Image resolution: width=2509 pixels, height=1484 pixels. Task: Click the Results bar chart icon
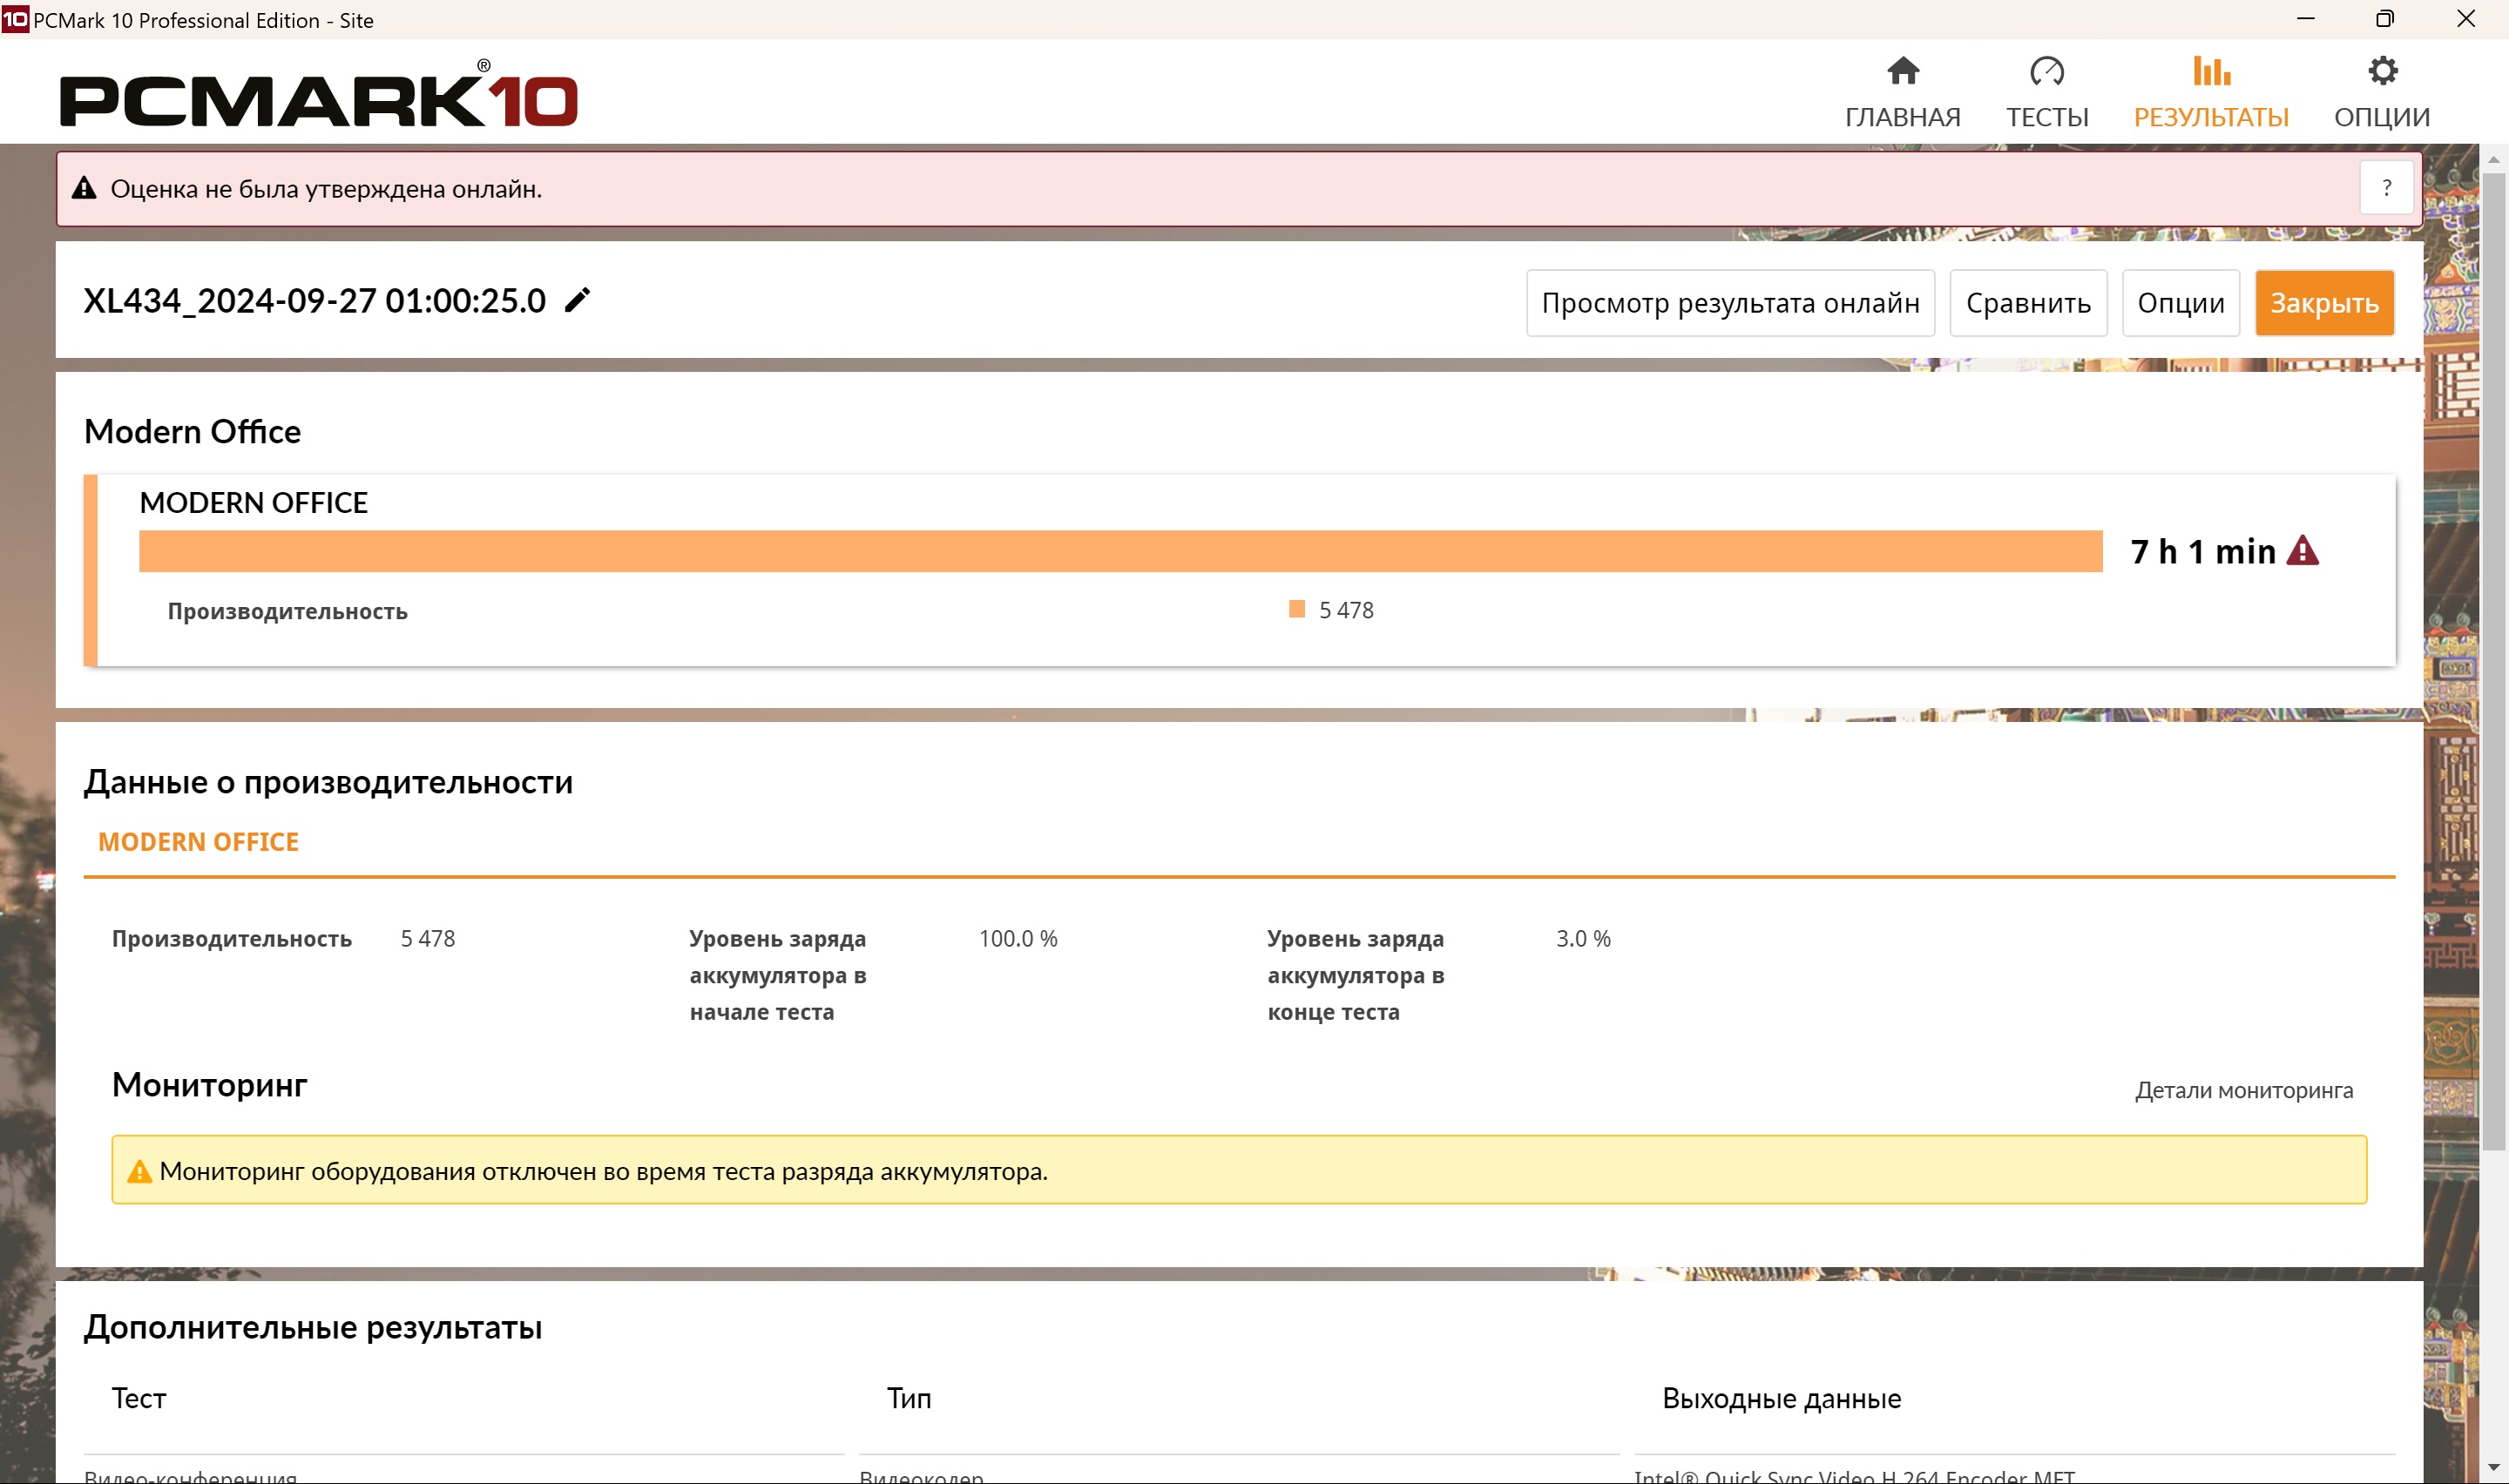[2210, 71]
